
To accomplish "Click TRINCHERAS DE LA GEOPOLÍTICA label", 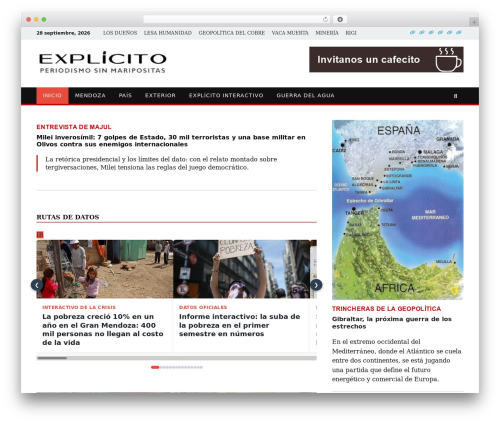I will tap(386, 309).
